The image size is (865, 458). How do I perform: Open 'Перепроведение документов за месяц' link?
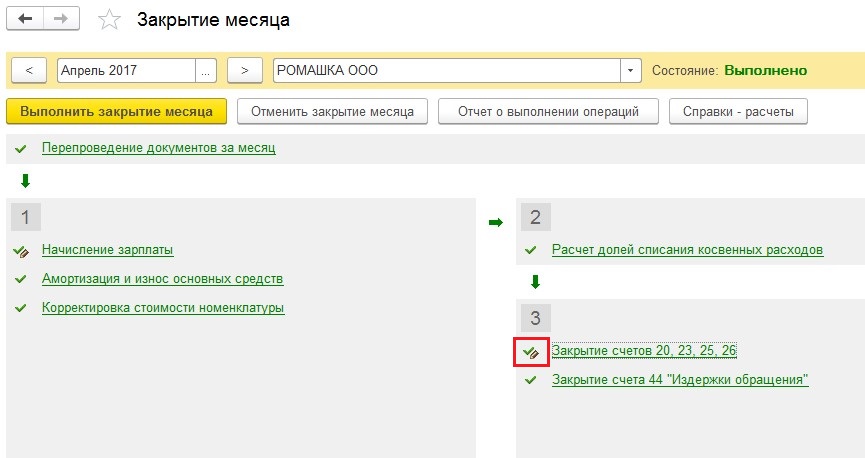tap(159, 148)
